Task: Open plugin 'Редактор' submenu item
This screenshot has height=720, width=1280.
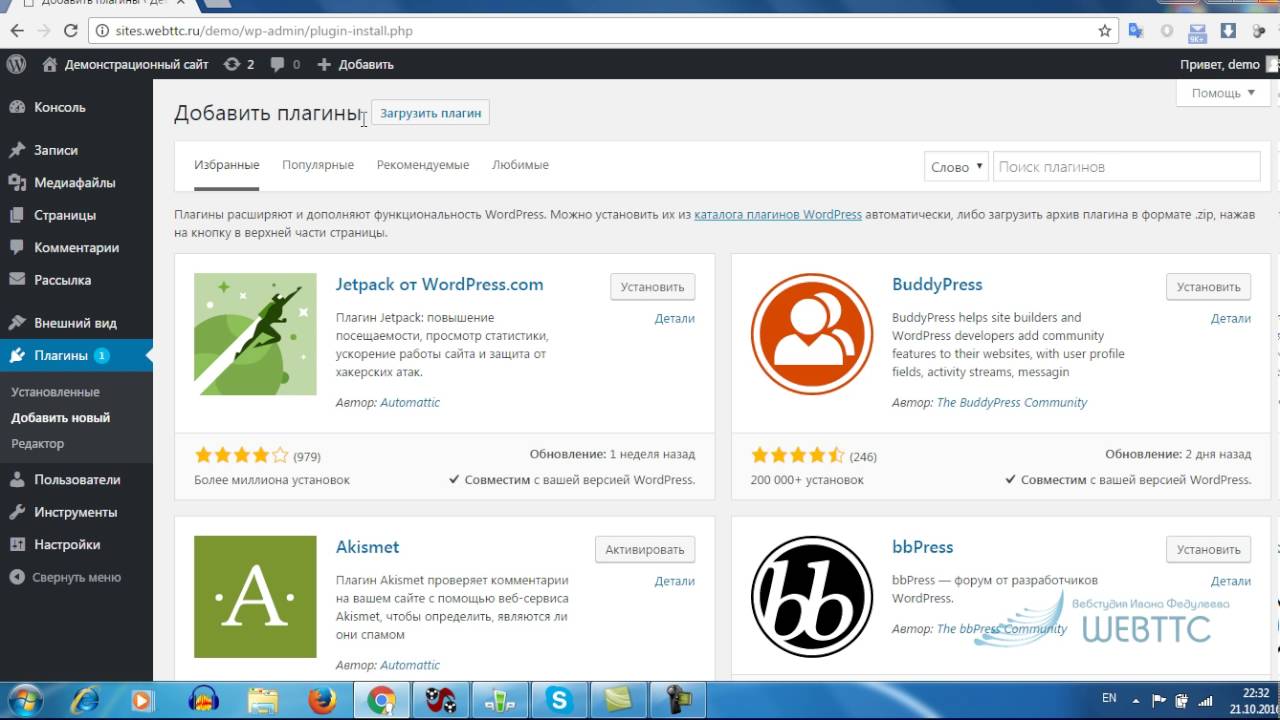Action: click(38, 443)
